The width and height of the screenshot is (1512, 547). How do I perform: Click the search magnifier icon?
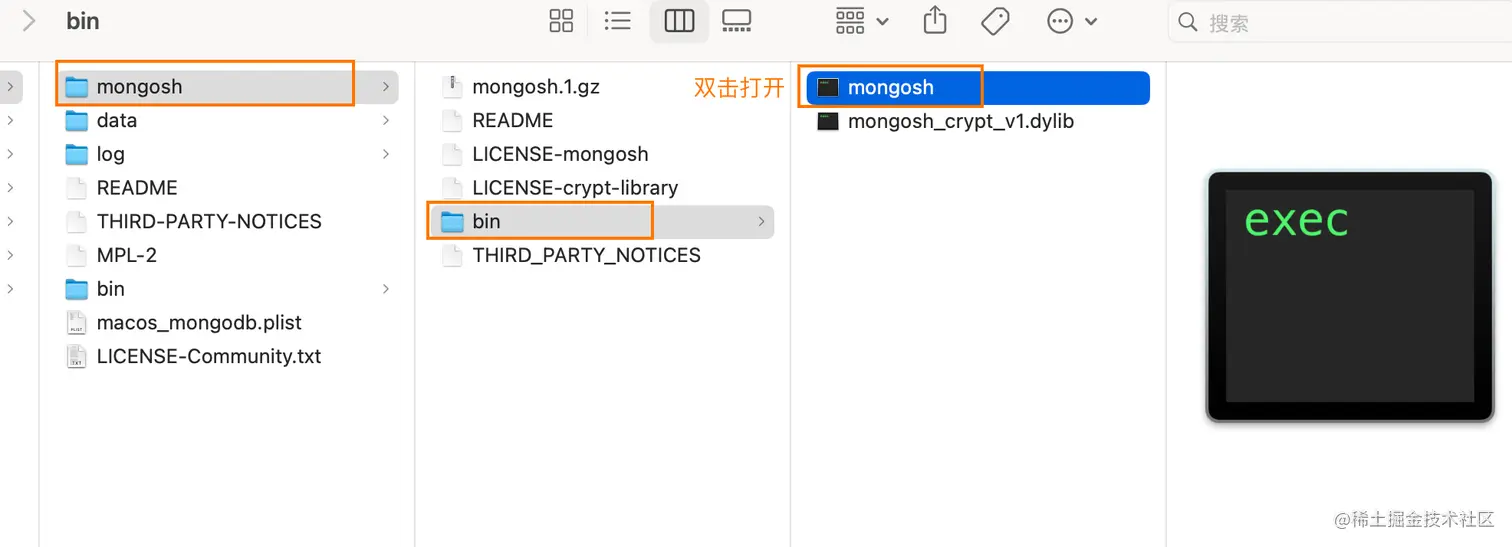[1188, 22]
